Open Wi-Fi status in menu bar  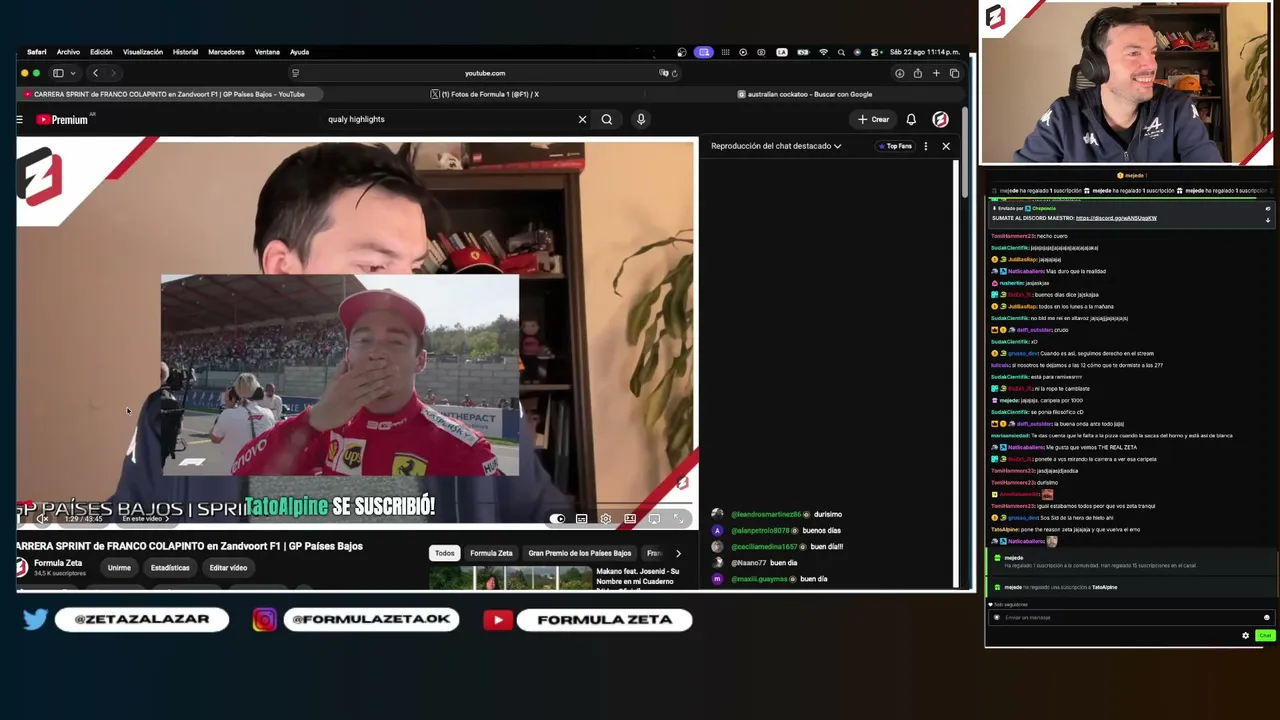823,52
